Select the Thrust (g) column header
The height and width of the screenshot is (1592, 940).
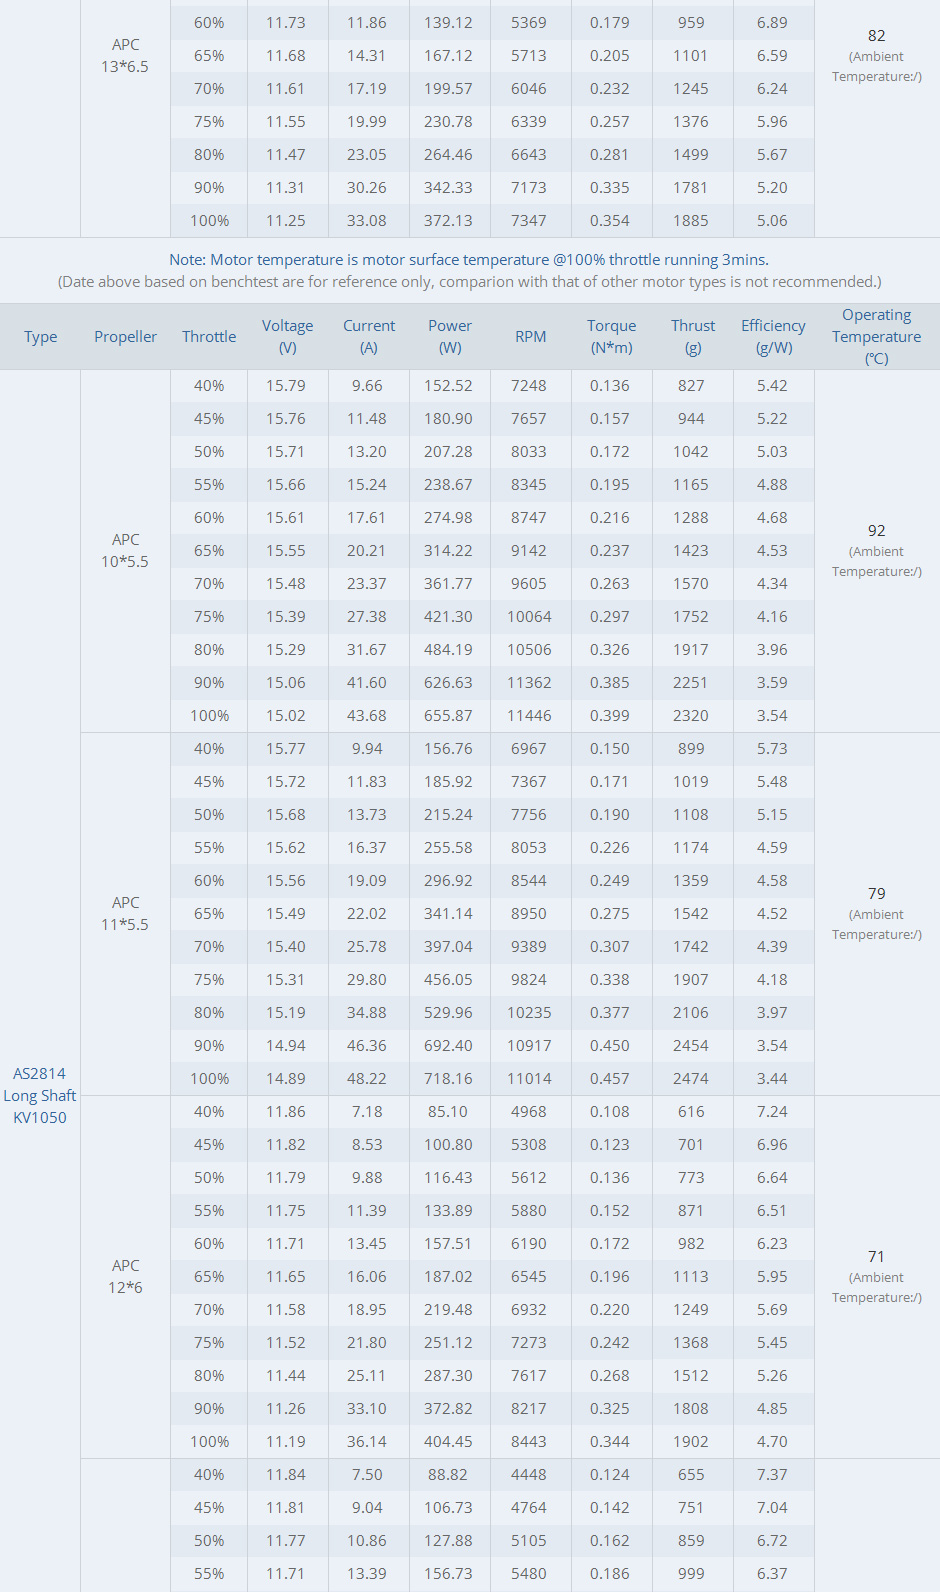coord(693,337)
